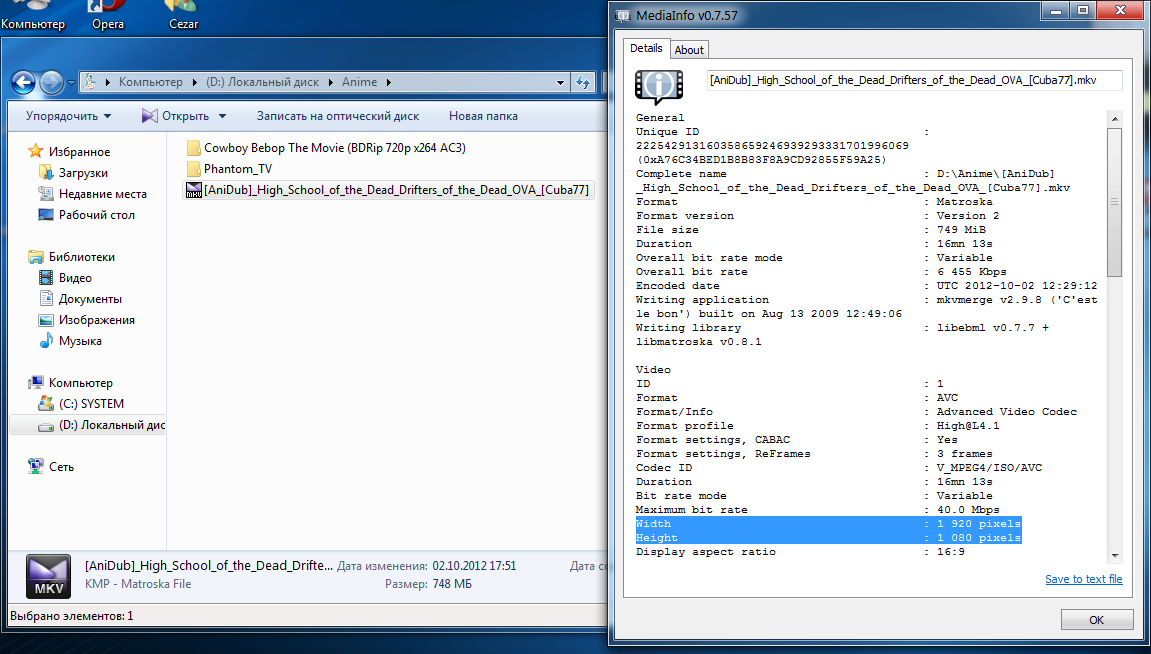Click the MediaInfo title bar icon

point(622,15)
